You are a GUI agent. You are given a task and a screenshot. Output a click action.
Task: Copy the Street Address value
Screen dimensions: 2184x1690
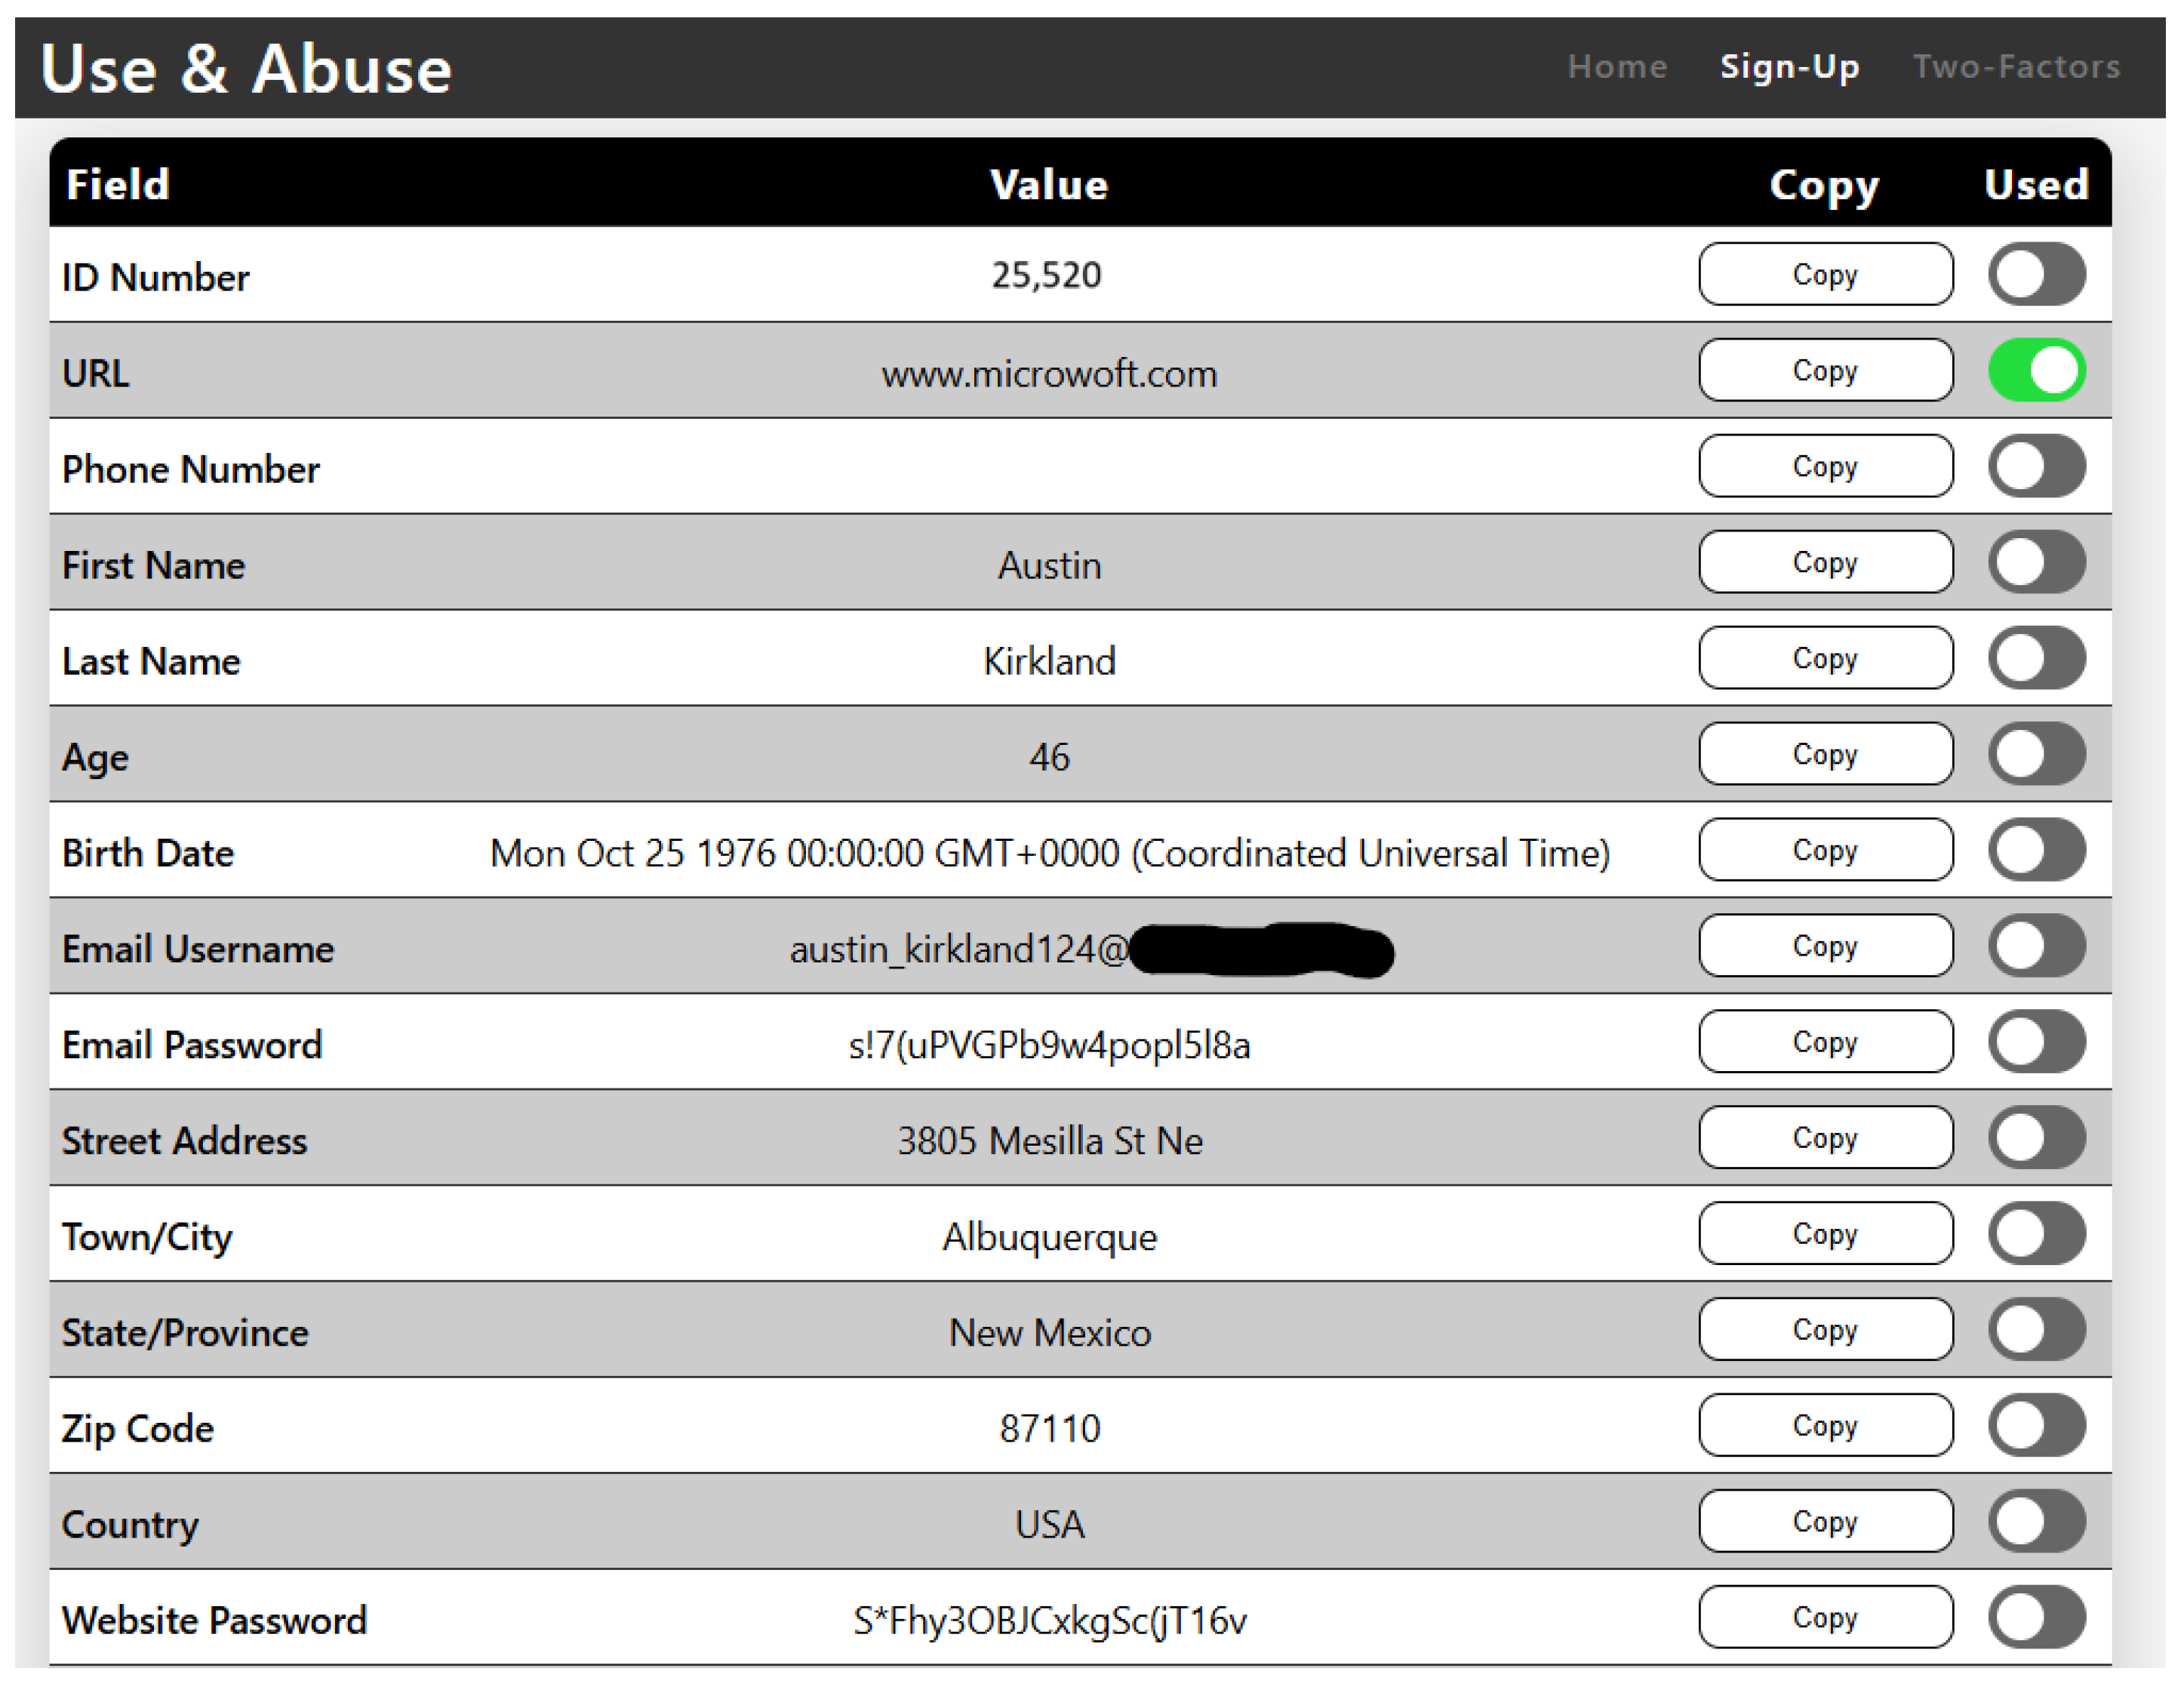coord(1824,1138)
